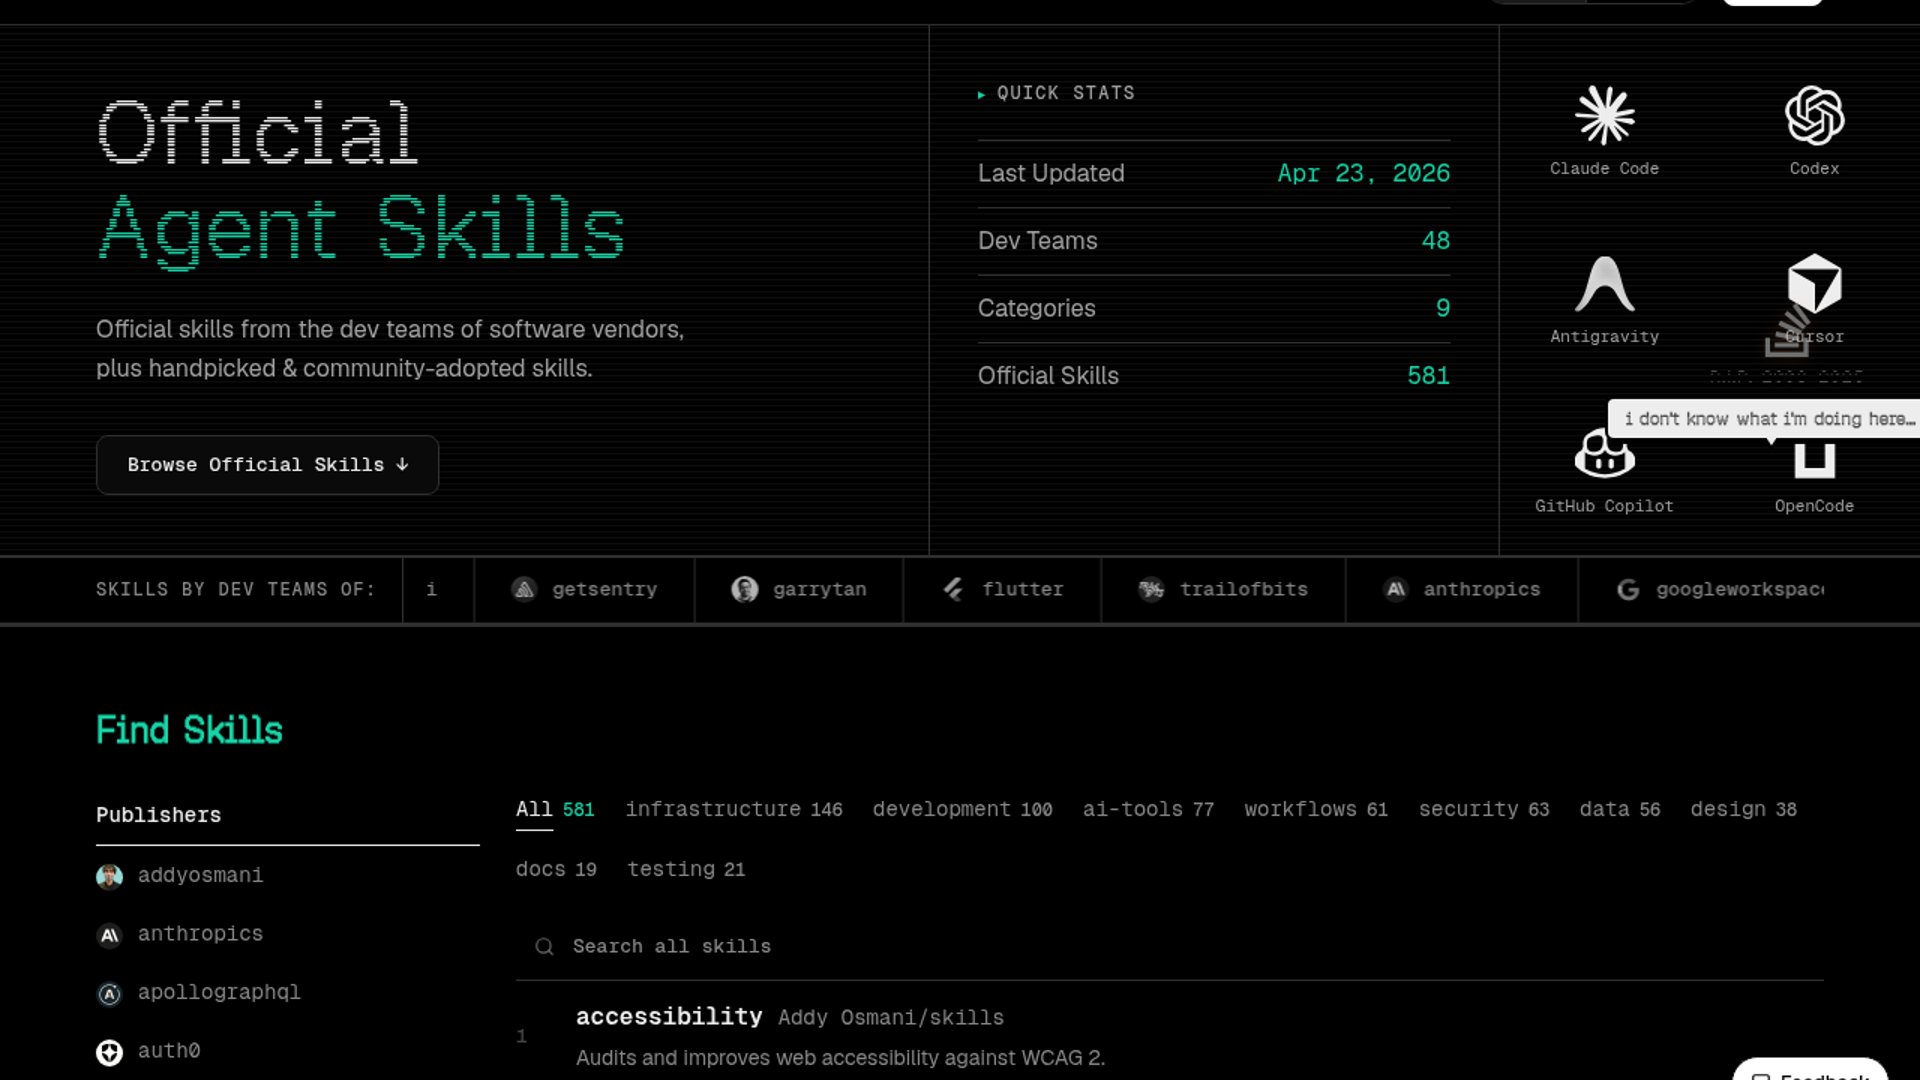Click the GitHub Copilot icon
1920x1080 pixels.
pyautogui.click(x=1604, y=456)
